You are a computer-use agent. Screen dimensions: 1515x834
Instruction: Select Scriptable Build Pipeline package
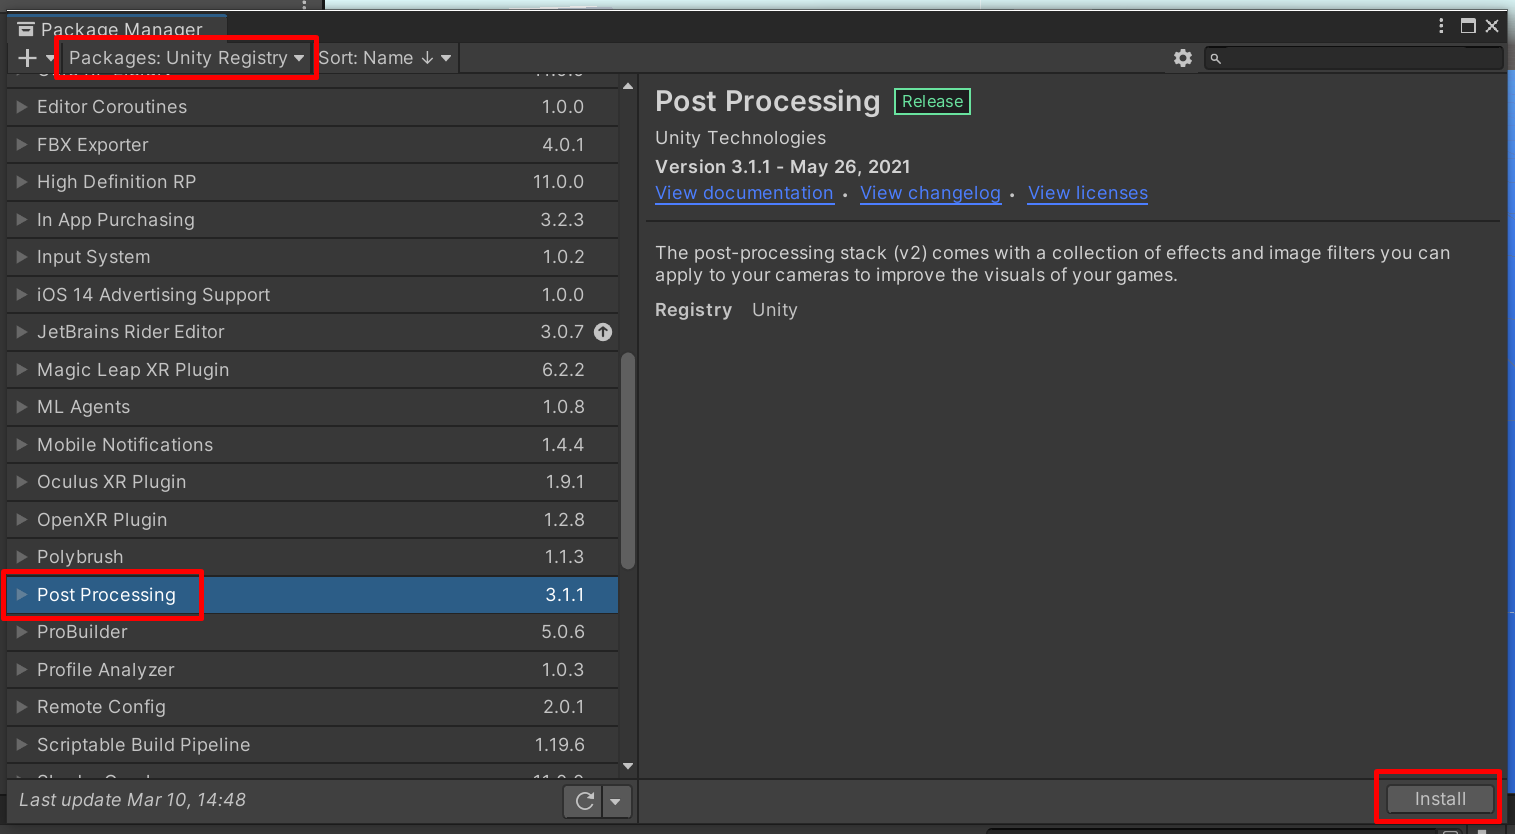coord(312,744)
